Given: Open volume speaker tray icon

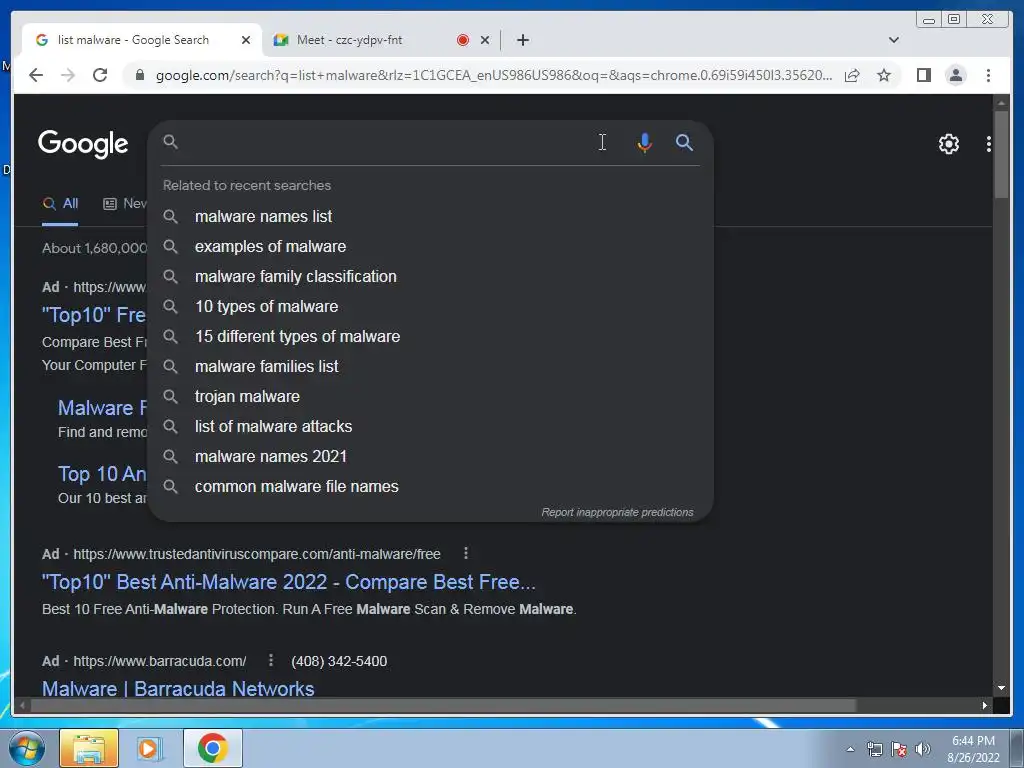Looking at the screenshot, I should click(922, 749).
